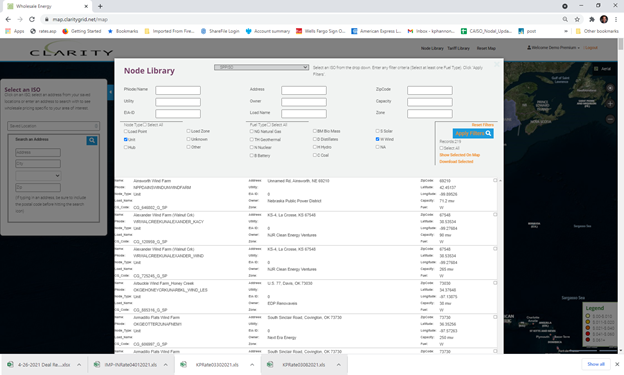
Task: Open the Getting Started bookmark
Action: coord(82,31)
